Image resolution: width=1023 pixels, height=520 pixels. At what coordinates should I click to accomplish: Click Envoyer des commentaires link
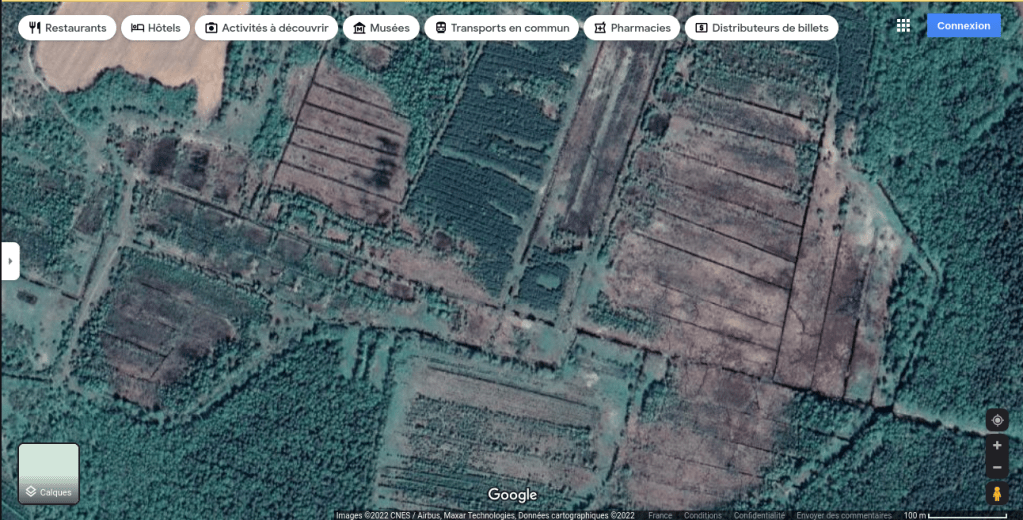point(843,516)
